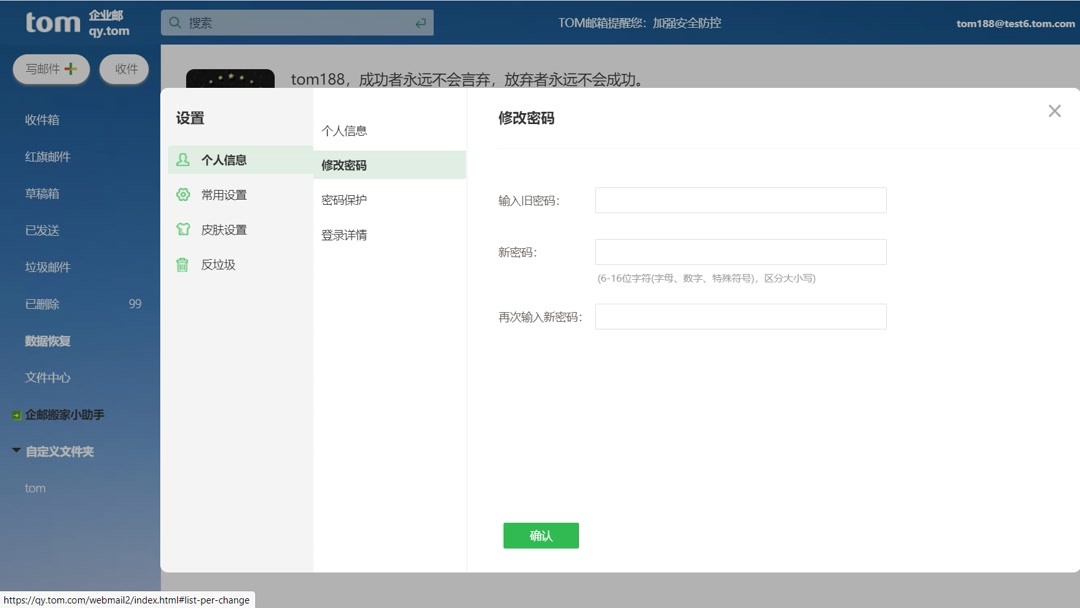Open 常用设置 via the gear icon
This screenshot has height=608, width=1080.
point(183,194)
